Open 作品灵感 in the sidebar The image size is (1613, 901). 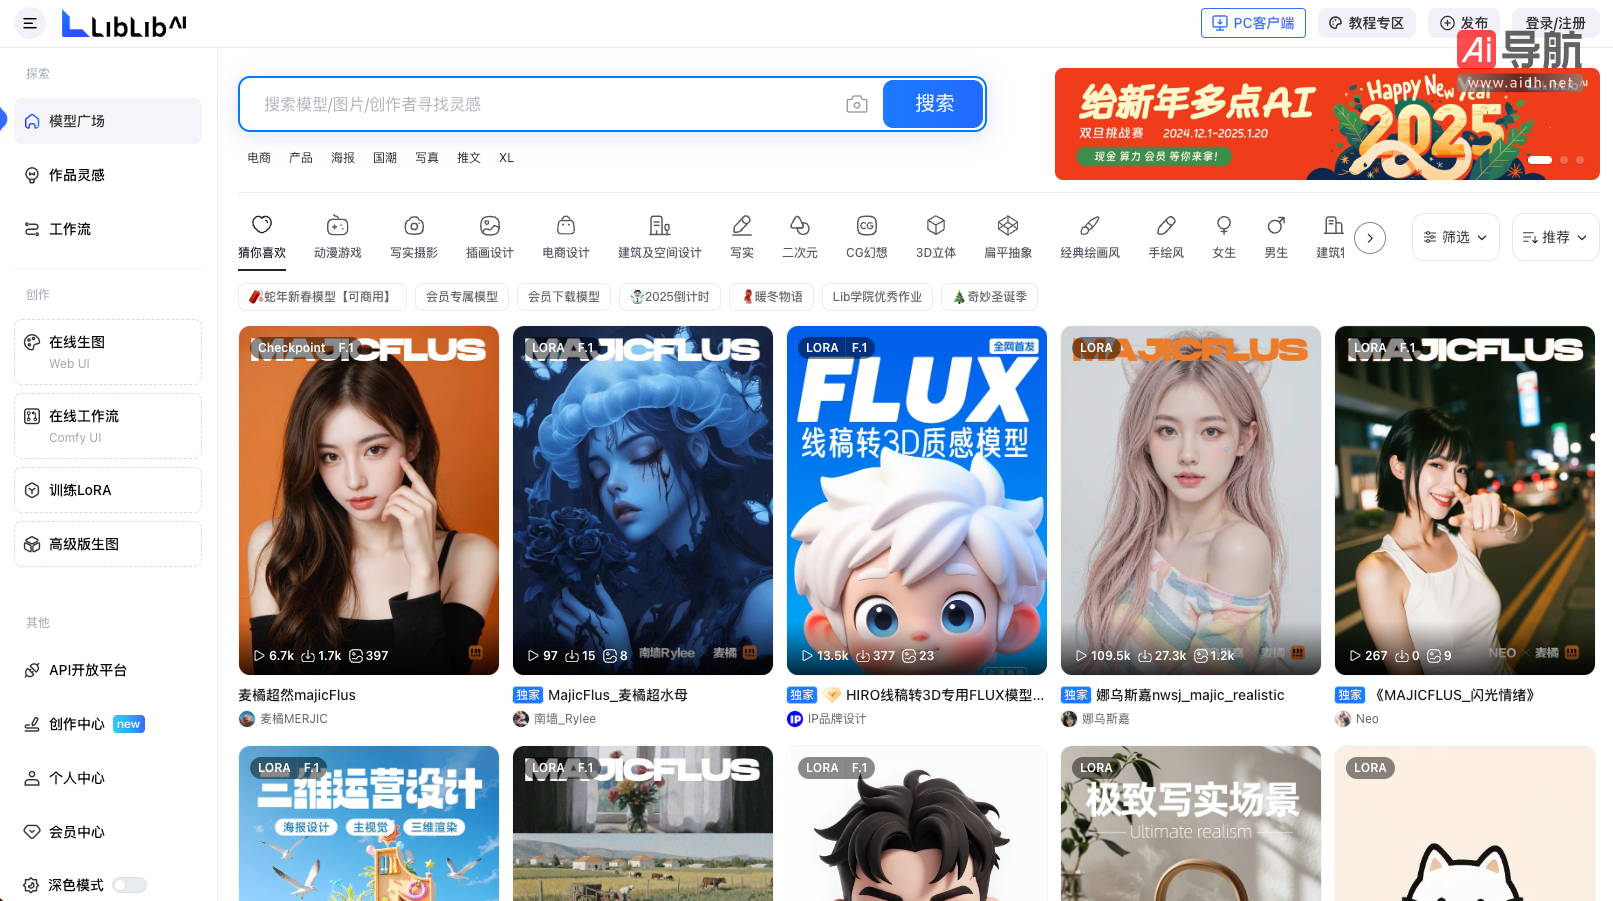(x=77, y=175)
